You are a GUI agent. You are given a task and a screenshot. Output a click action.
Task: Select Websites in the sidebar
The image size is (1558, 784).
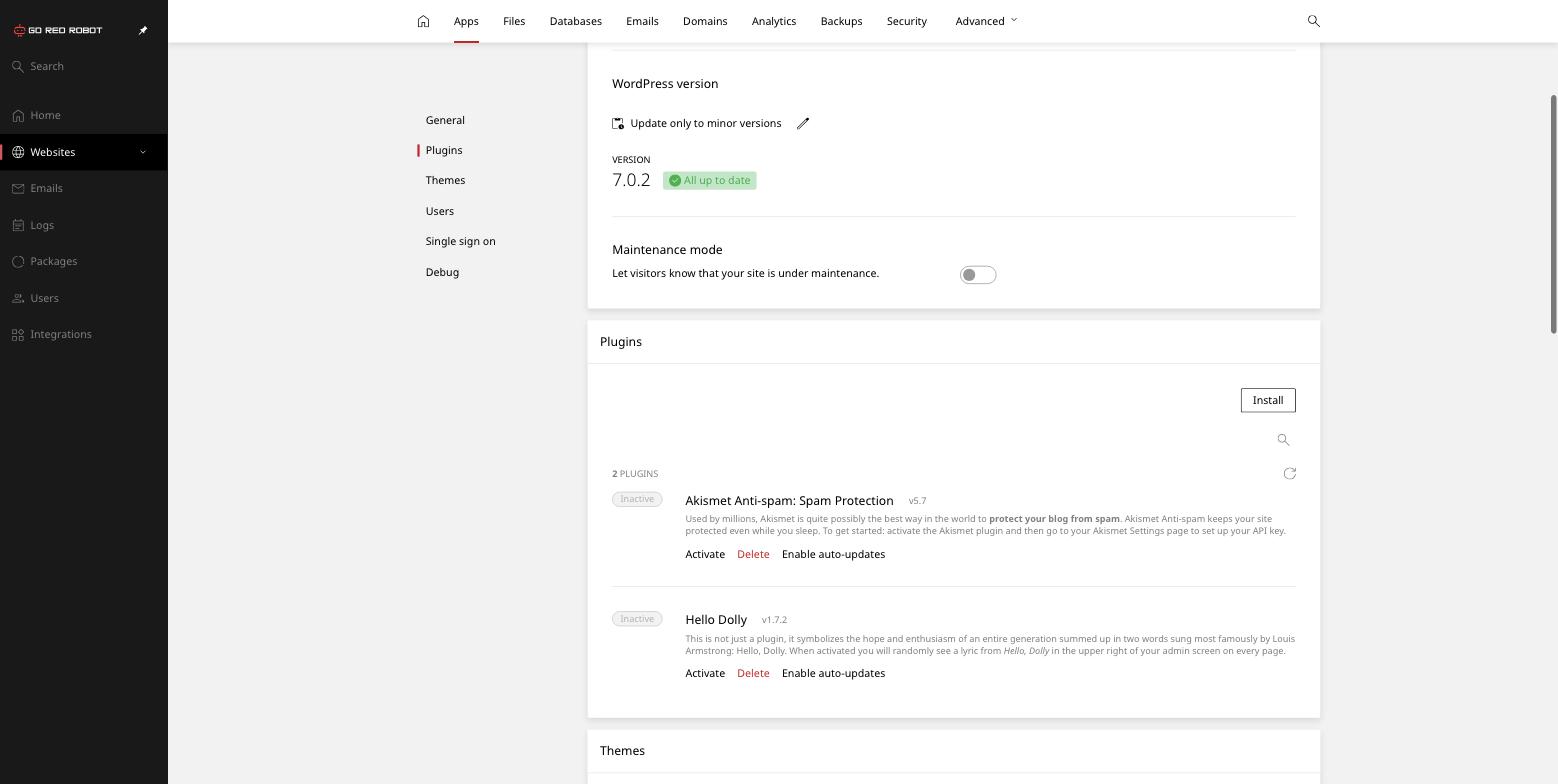point(84,152)
